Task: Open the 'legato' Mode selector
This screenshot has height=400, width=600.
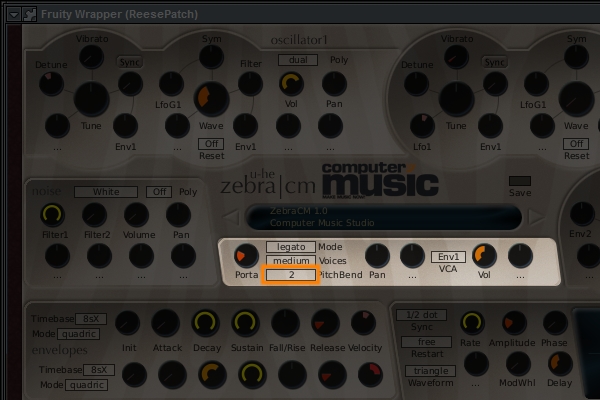Action: [x=291, y=247]
